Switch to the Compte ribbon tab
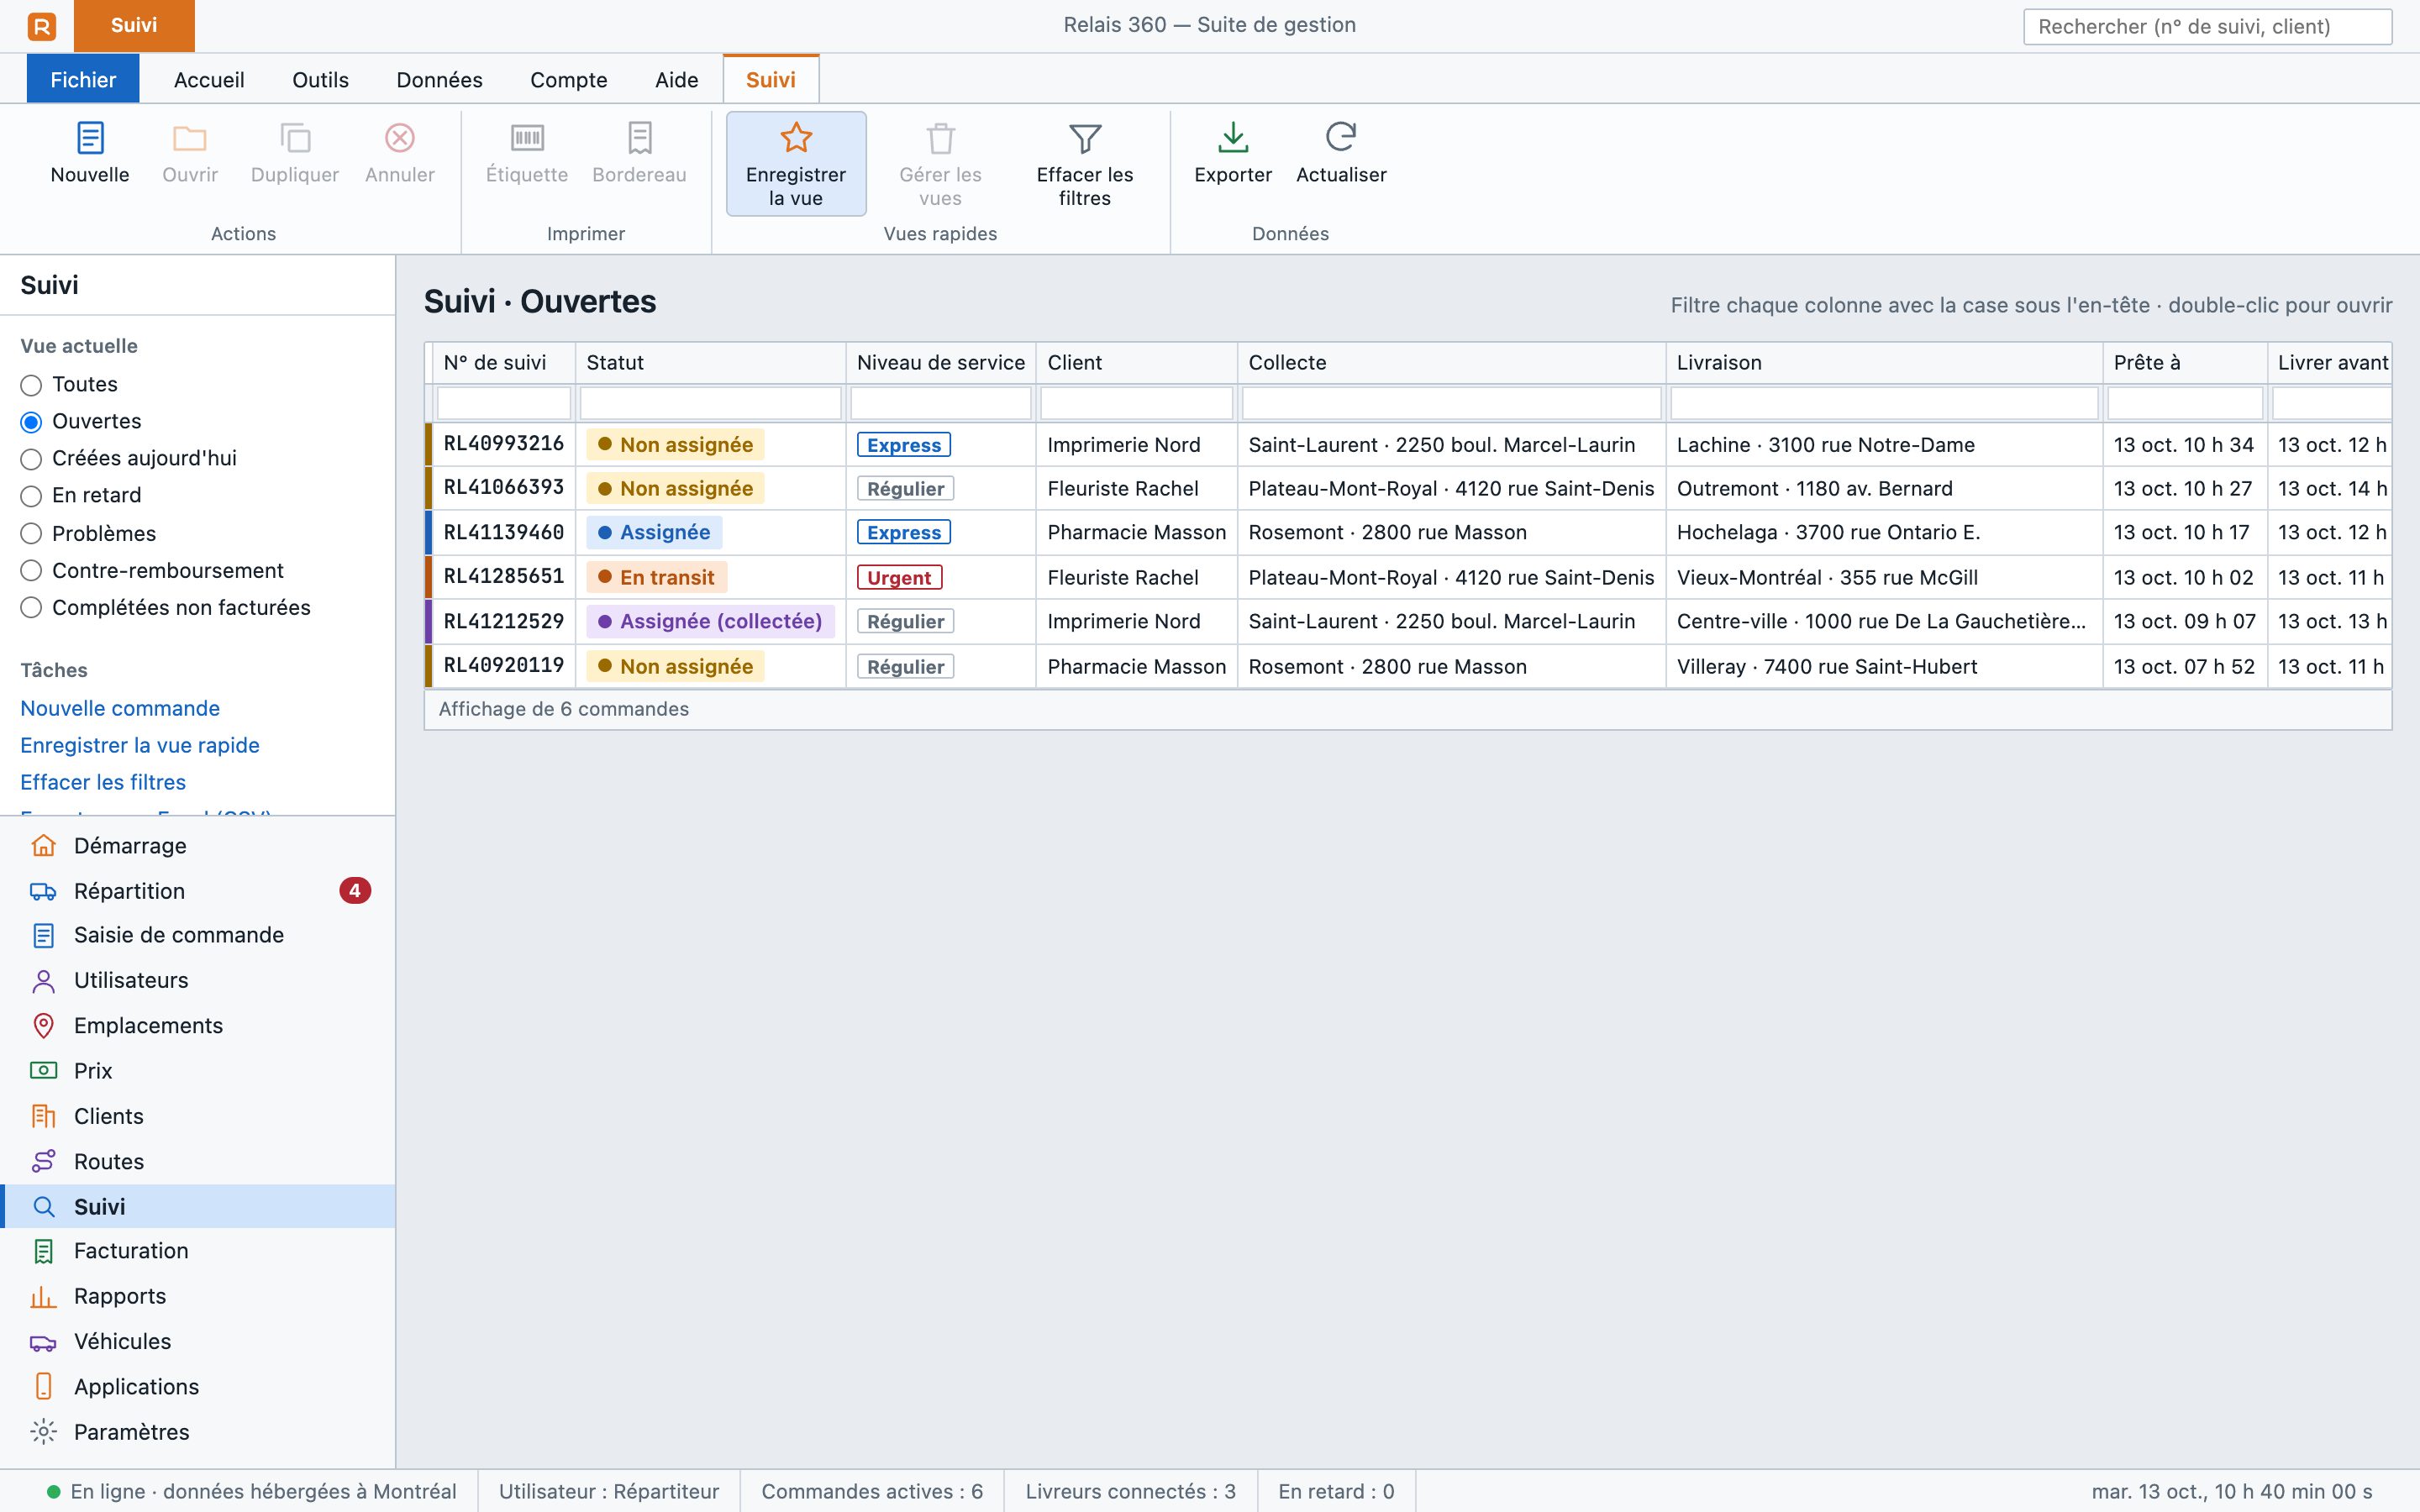Image resolution: width=2420 pixels, height=1512 pixels. (x=569, y=80)
